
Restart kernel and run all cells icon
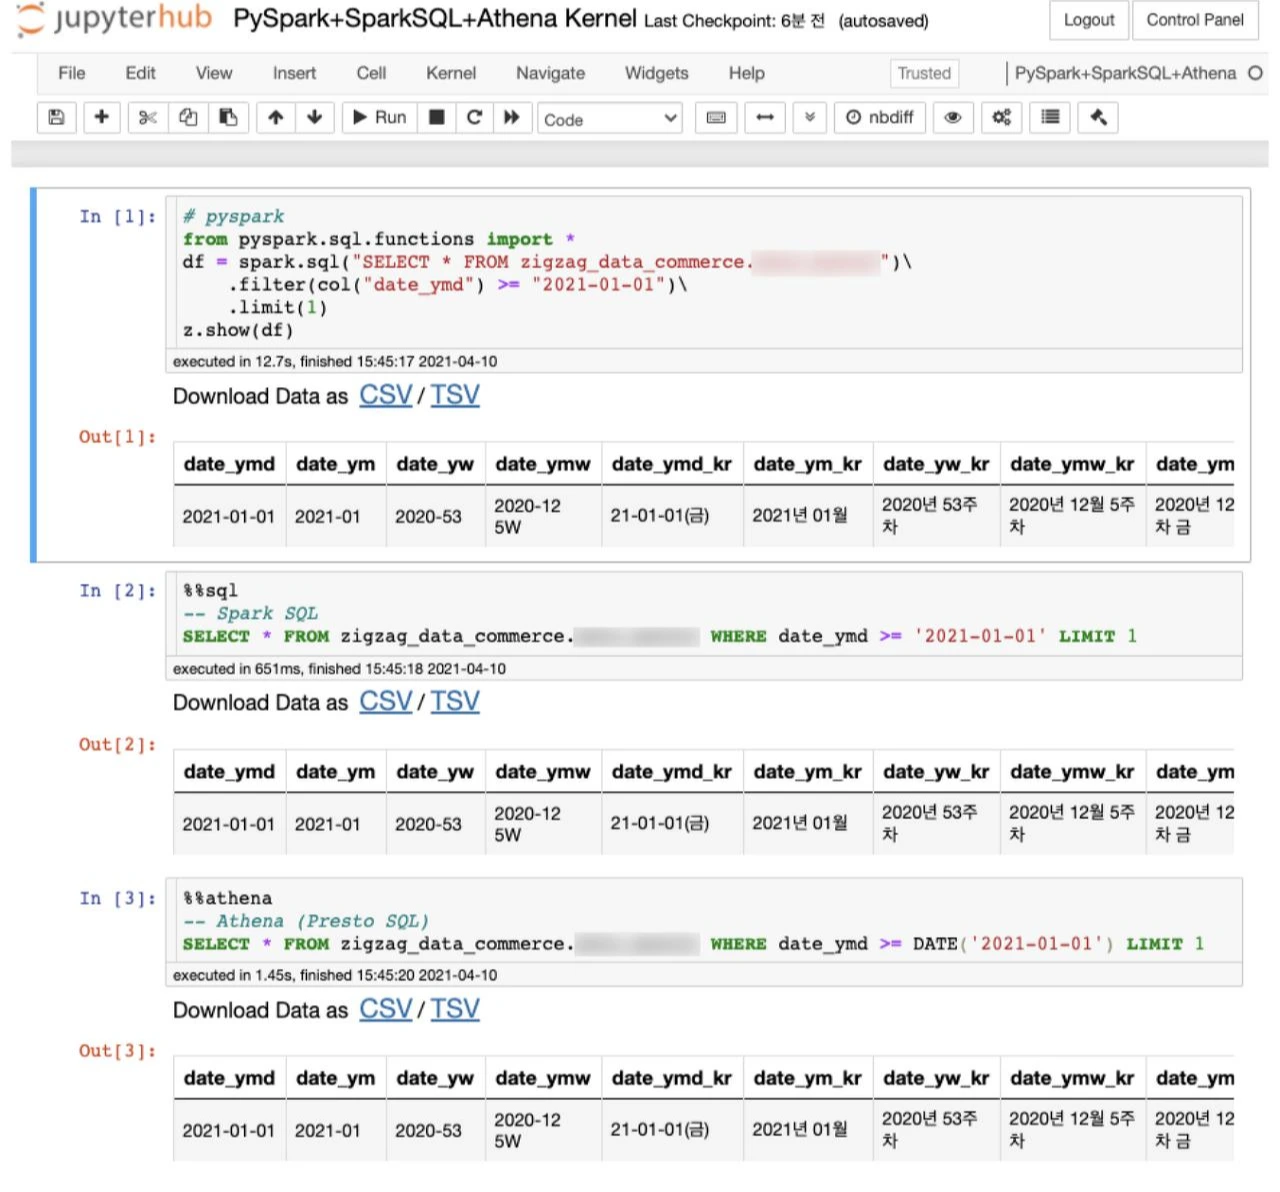pos(512,118)
